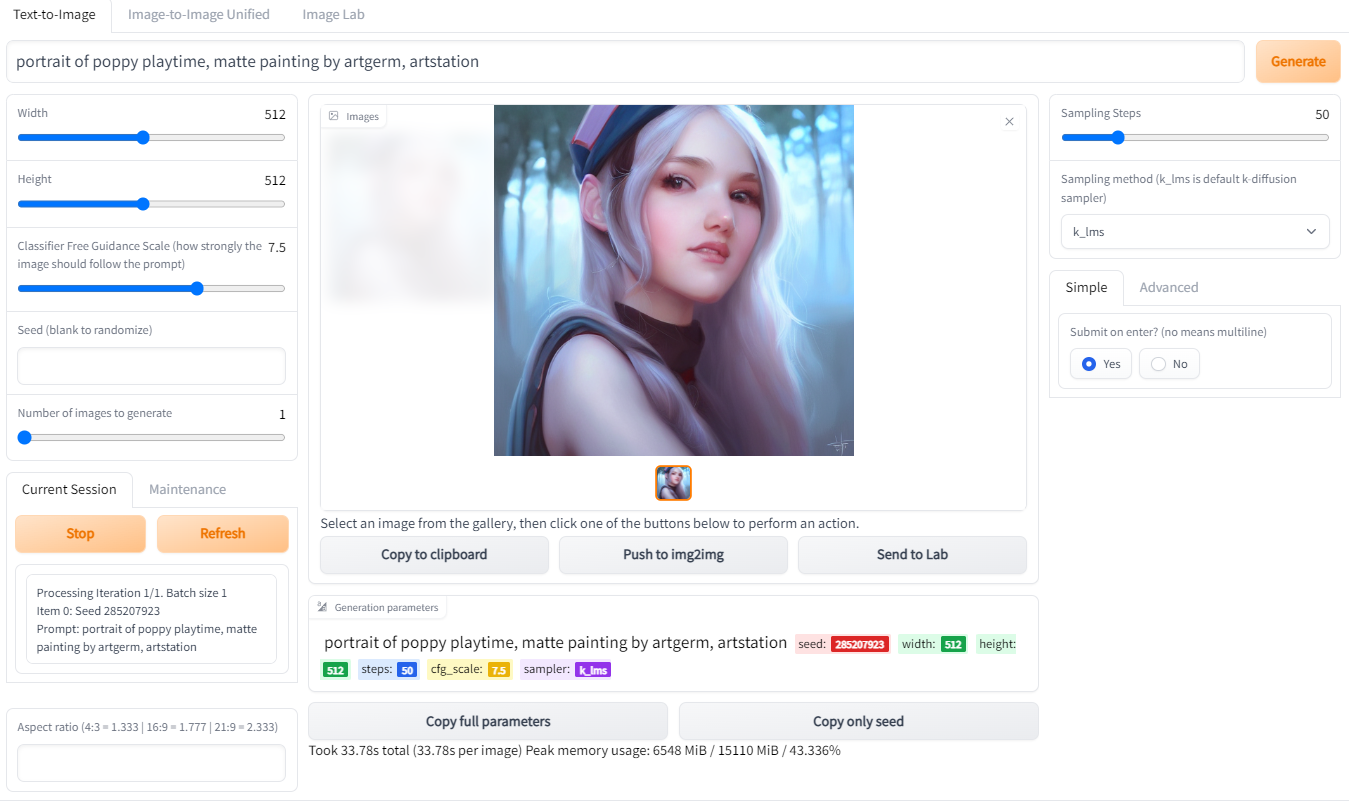Image resolution: width=1349 pixels, height=807 pixels.
Task: Click the steps 50 tag
Action: [x=407, y=670]
